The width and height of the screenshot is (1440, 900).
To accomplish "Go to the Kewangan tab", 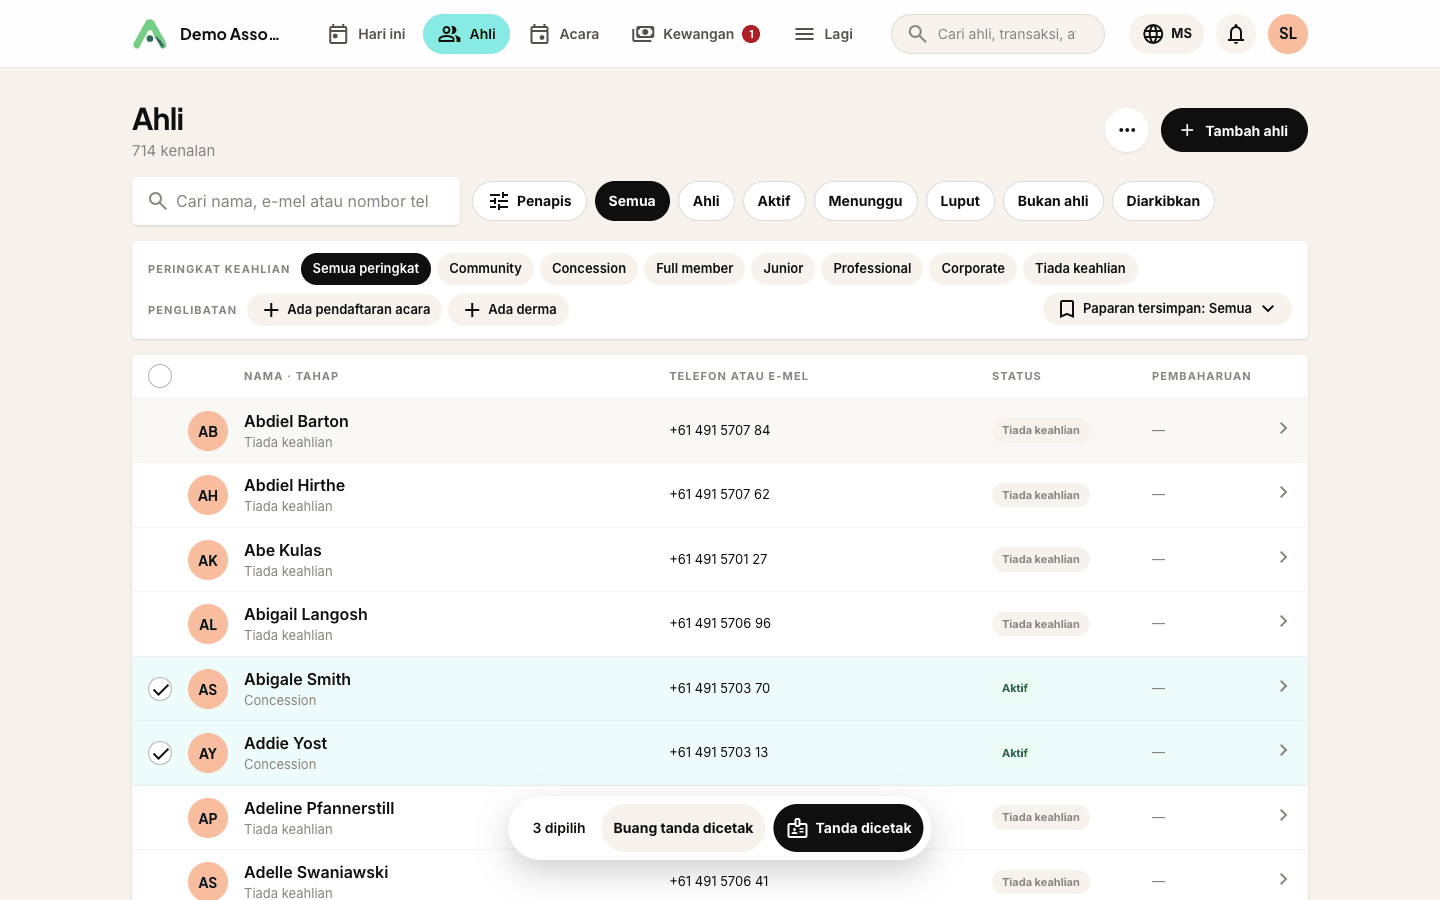I will (696, 34).
